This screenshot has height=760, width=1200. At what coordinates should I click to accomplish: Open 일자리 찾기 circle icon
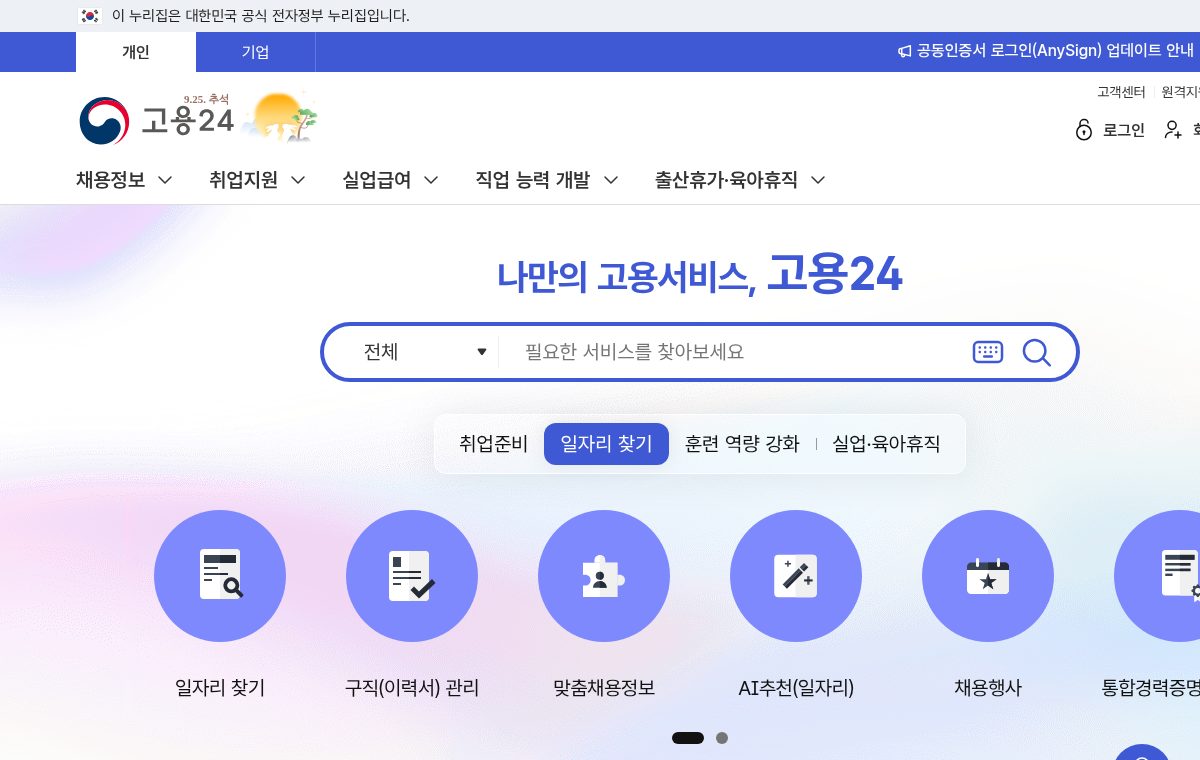220,576
